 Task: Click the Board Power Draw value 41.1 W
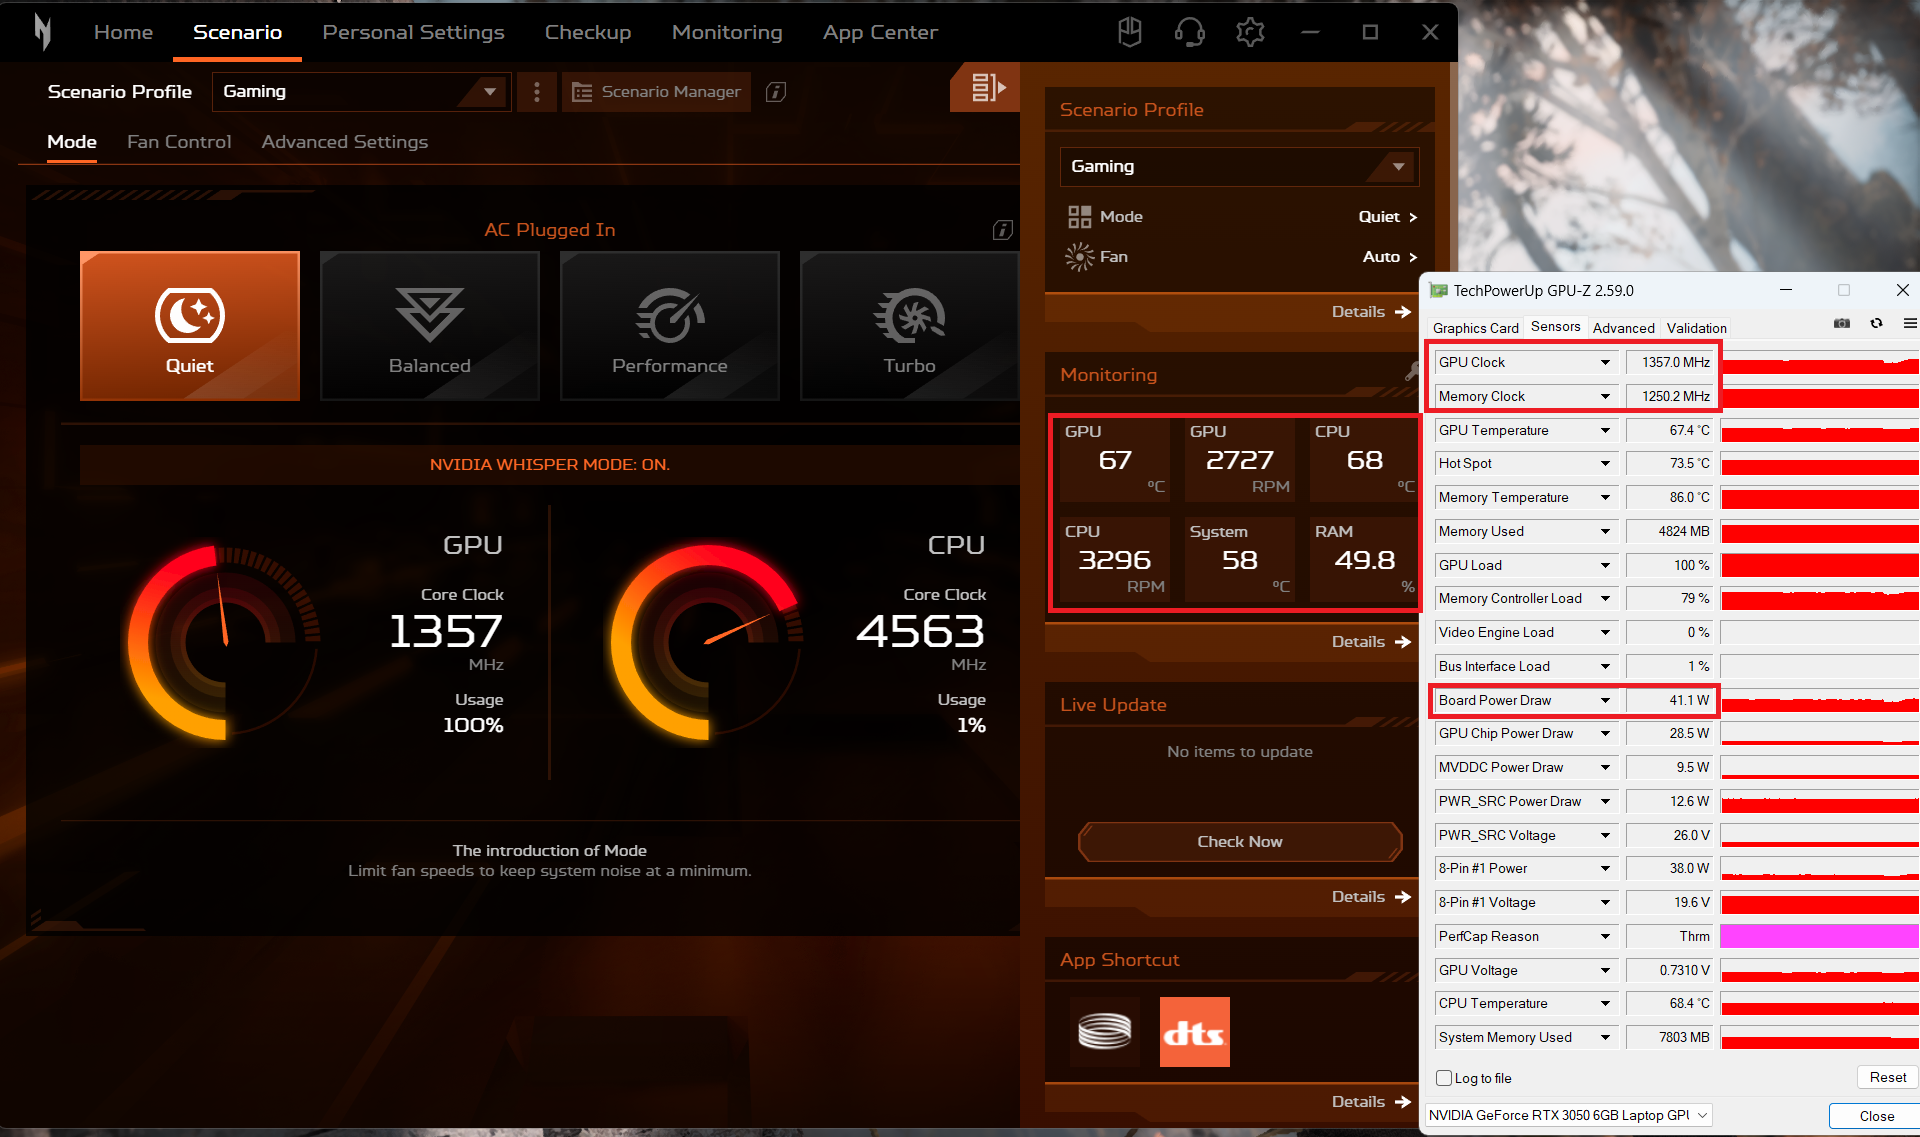pyautogui.click(x=1670, y=701)
